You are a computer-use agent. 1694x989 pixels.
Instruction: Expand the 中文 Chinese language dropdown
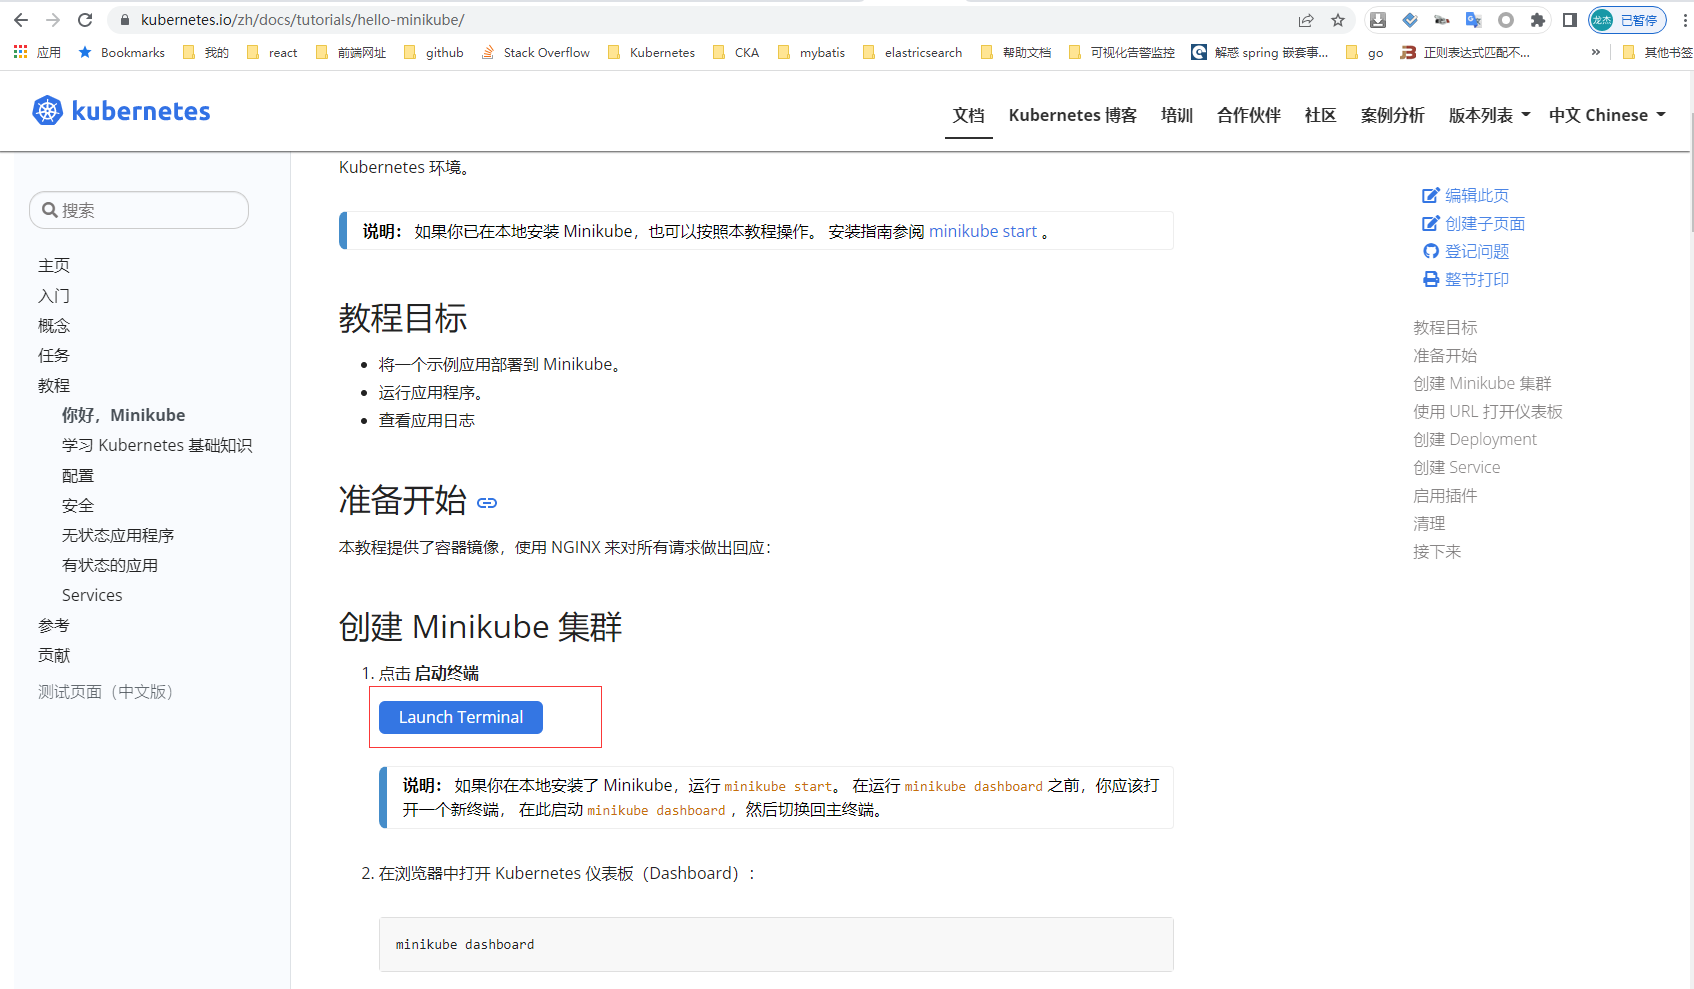tap(1607, 115)
